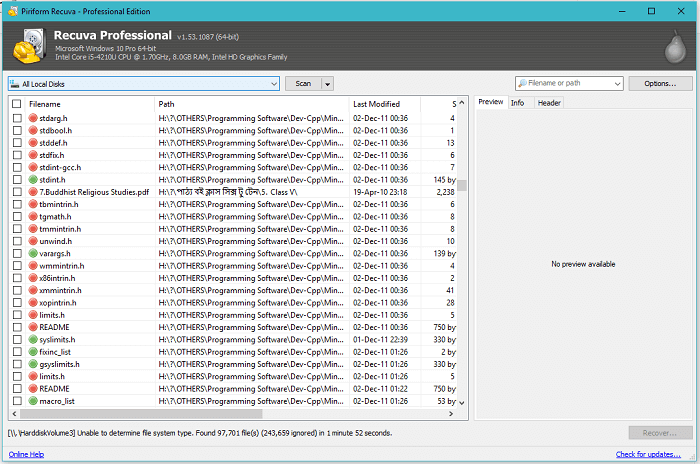Click search magnifier icon in filename box
Screen dimensions: 700x464
coord(522,83)
